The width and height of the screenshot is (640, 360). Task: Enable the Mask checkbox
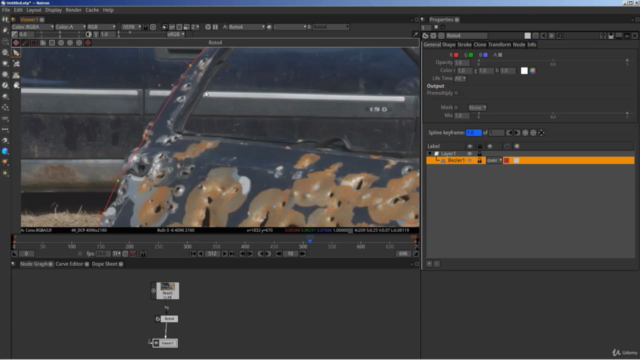[456, 107]
